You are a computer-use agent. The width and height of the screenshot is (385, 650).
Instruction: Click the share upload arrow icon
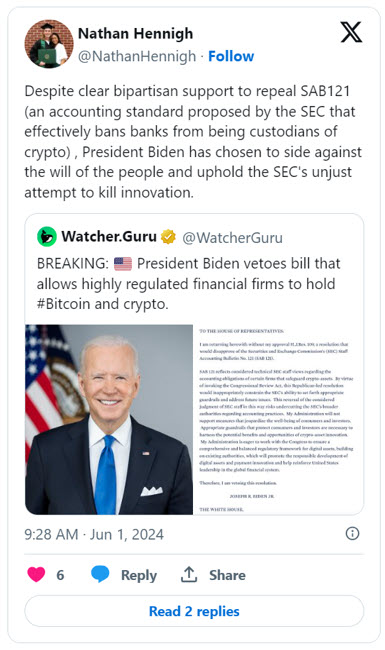pos(189,574)
